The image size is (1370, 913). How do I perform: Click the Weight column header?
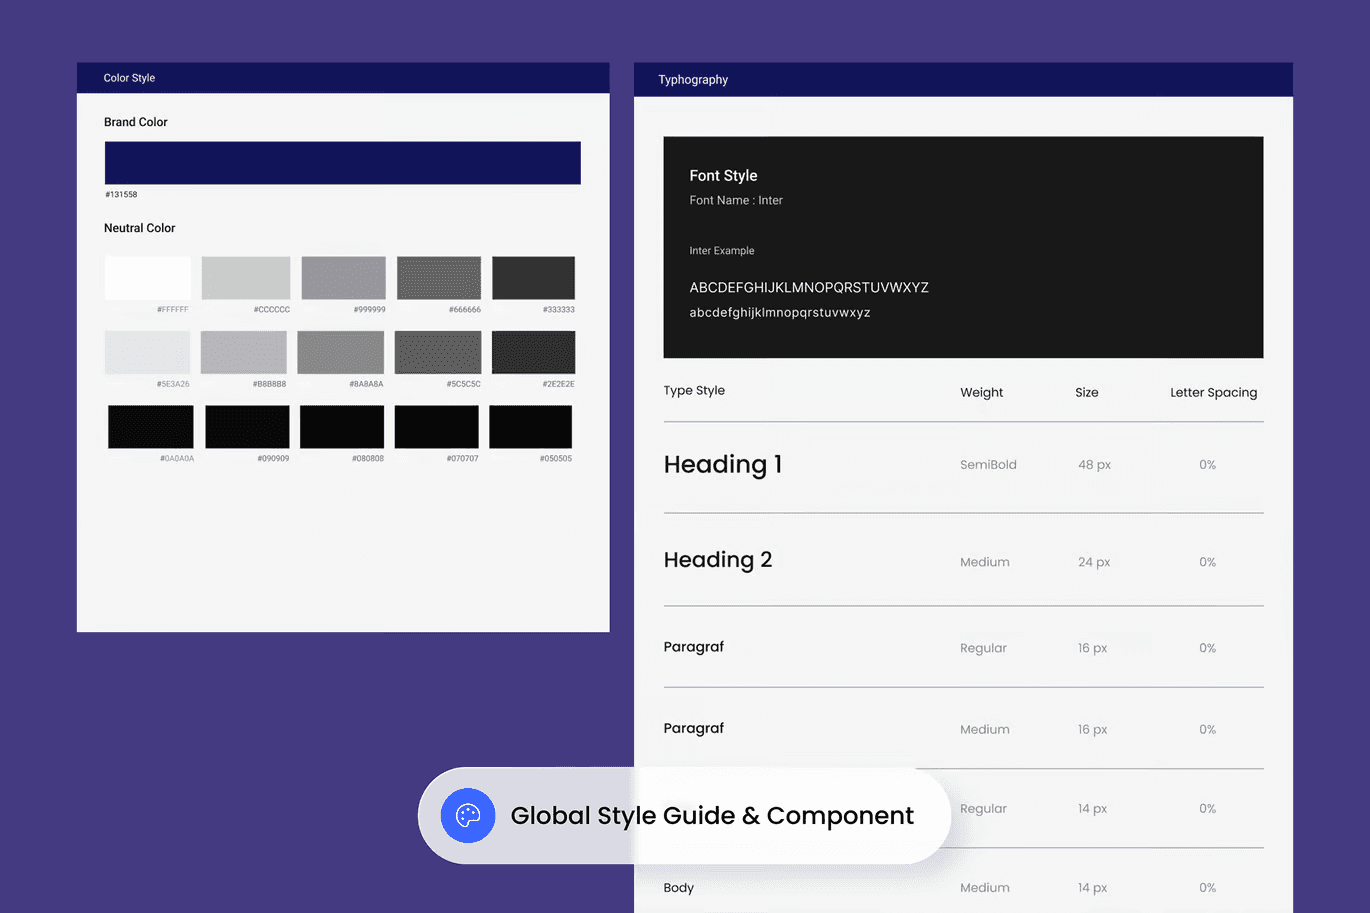(x=982, y=393)
